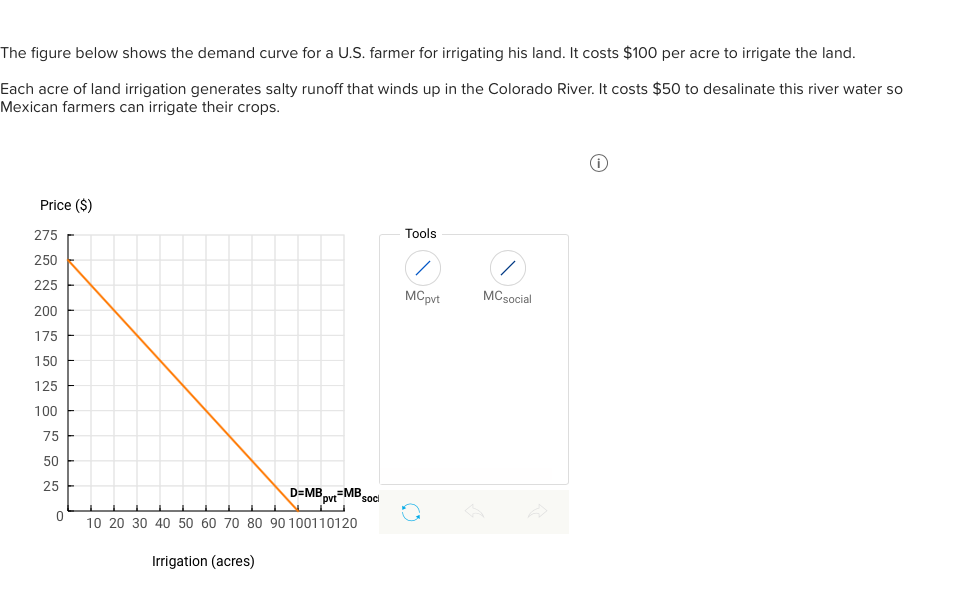
Task: Click the 100 tick mark on the price axis
Action: 71,410
